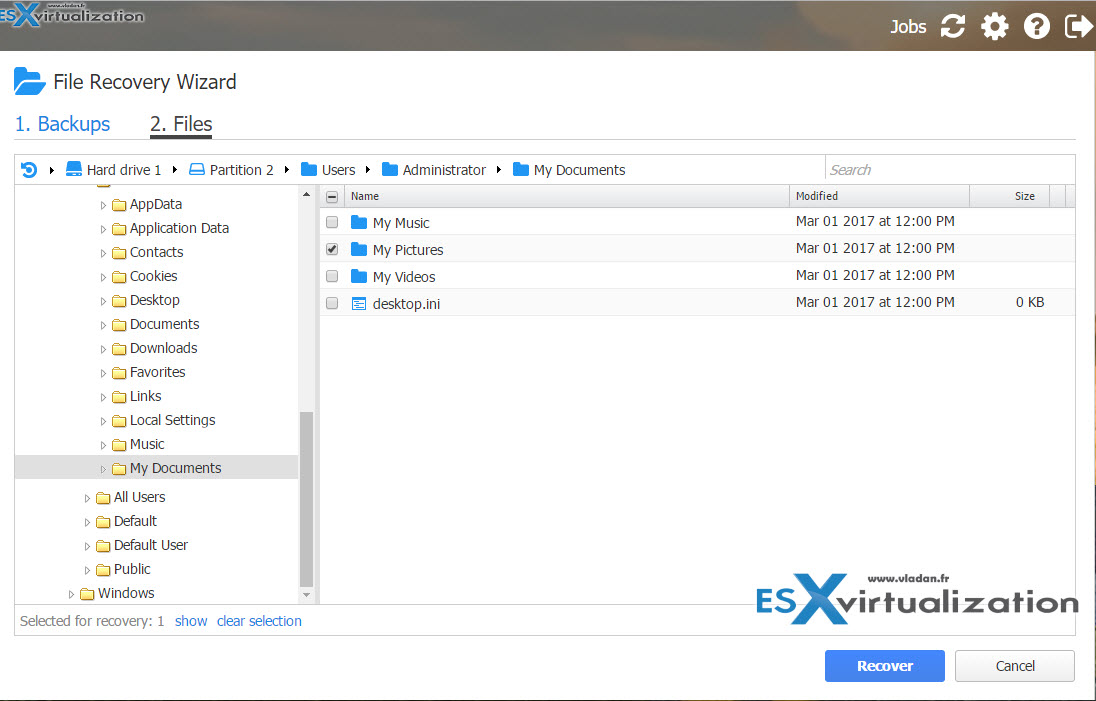Expand the Application Data tree node
Screen dimensions: 1096x701
click(x=103, y=229)
